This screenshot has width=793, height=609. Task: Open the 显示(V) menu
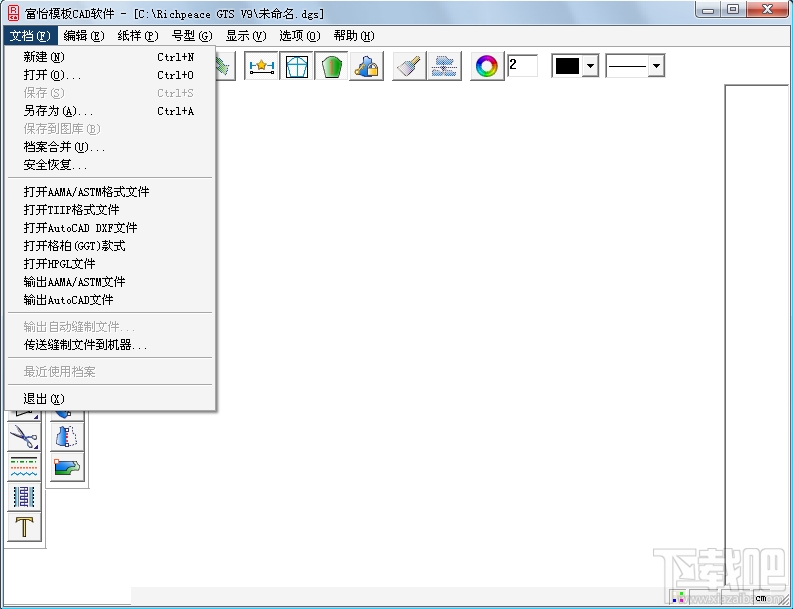coord(246,36)
